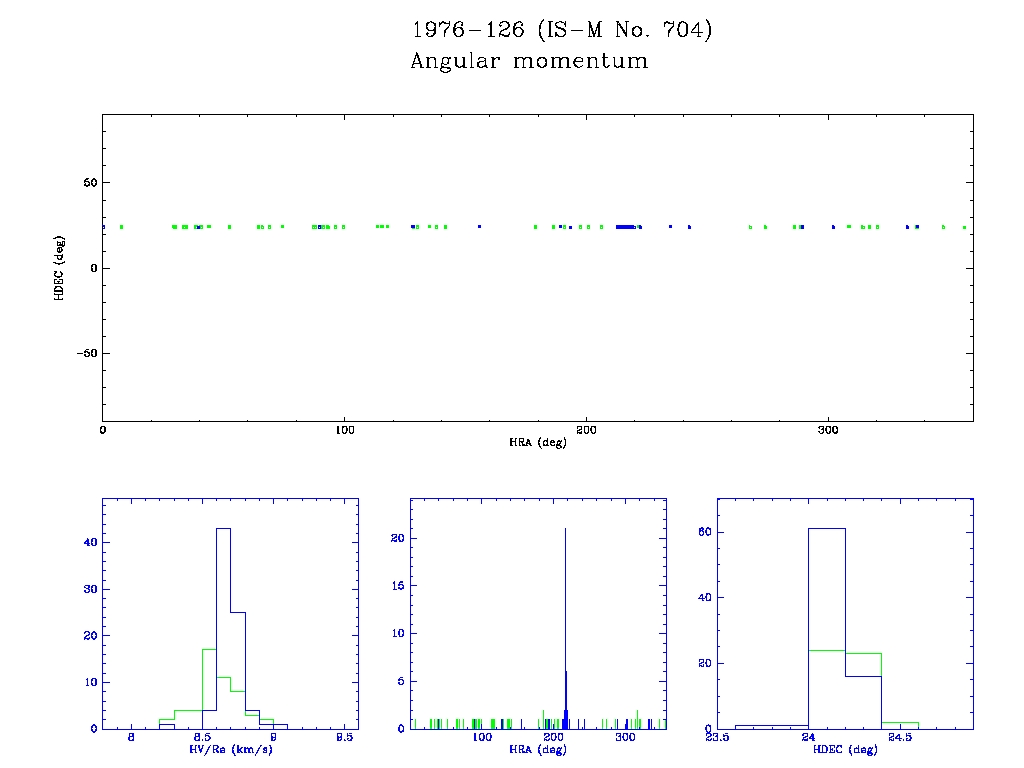Click the HV/Re (km/s) axis label

coord(229,749)
